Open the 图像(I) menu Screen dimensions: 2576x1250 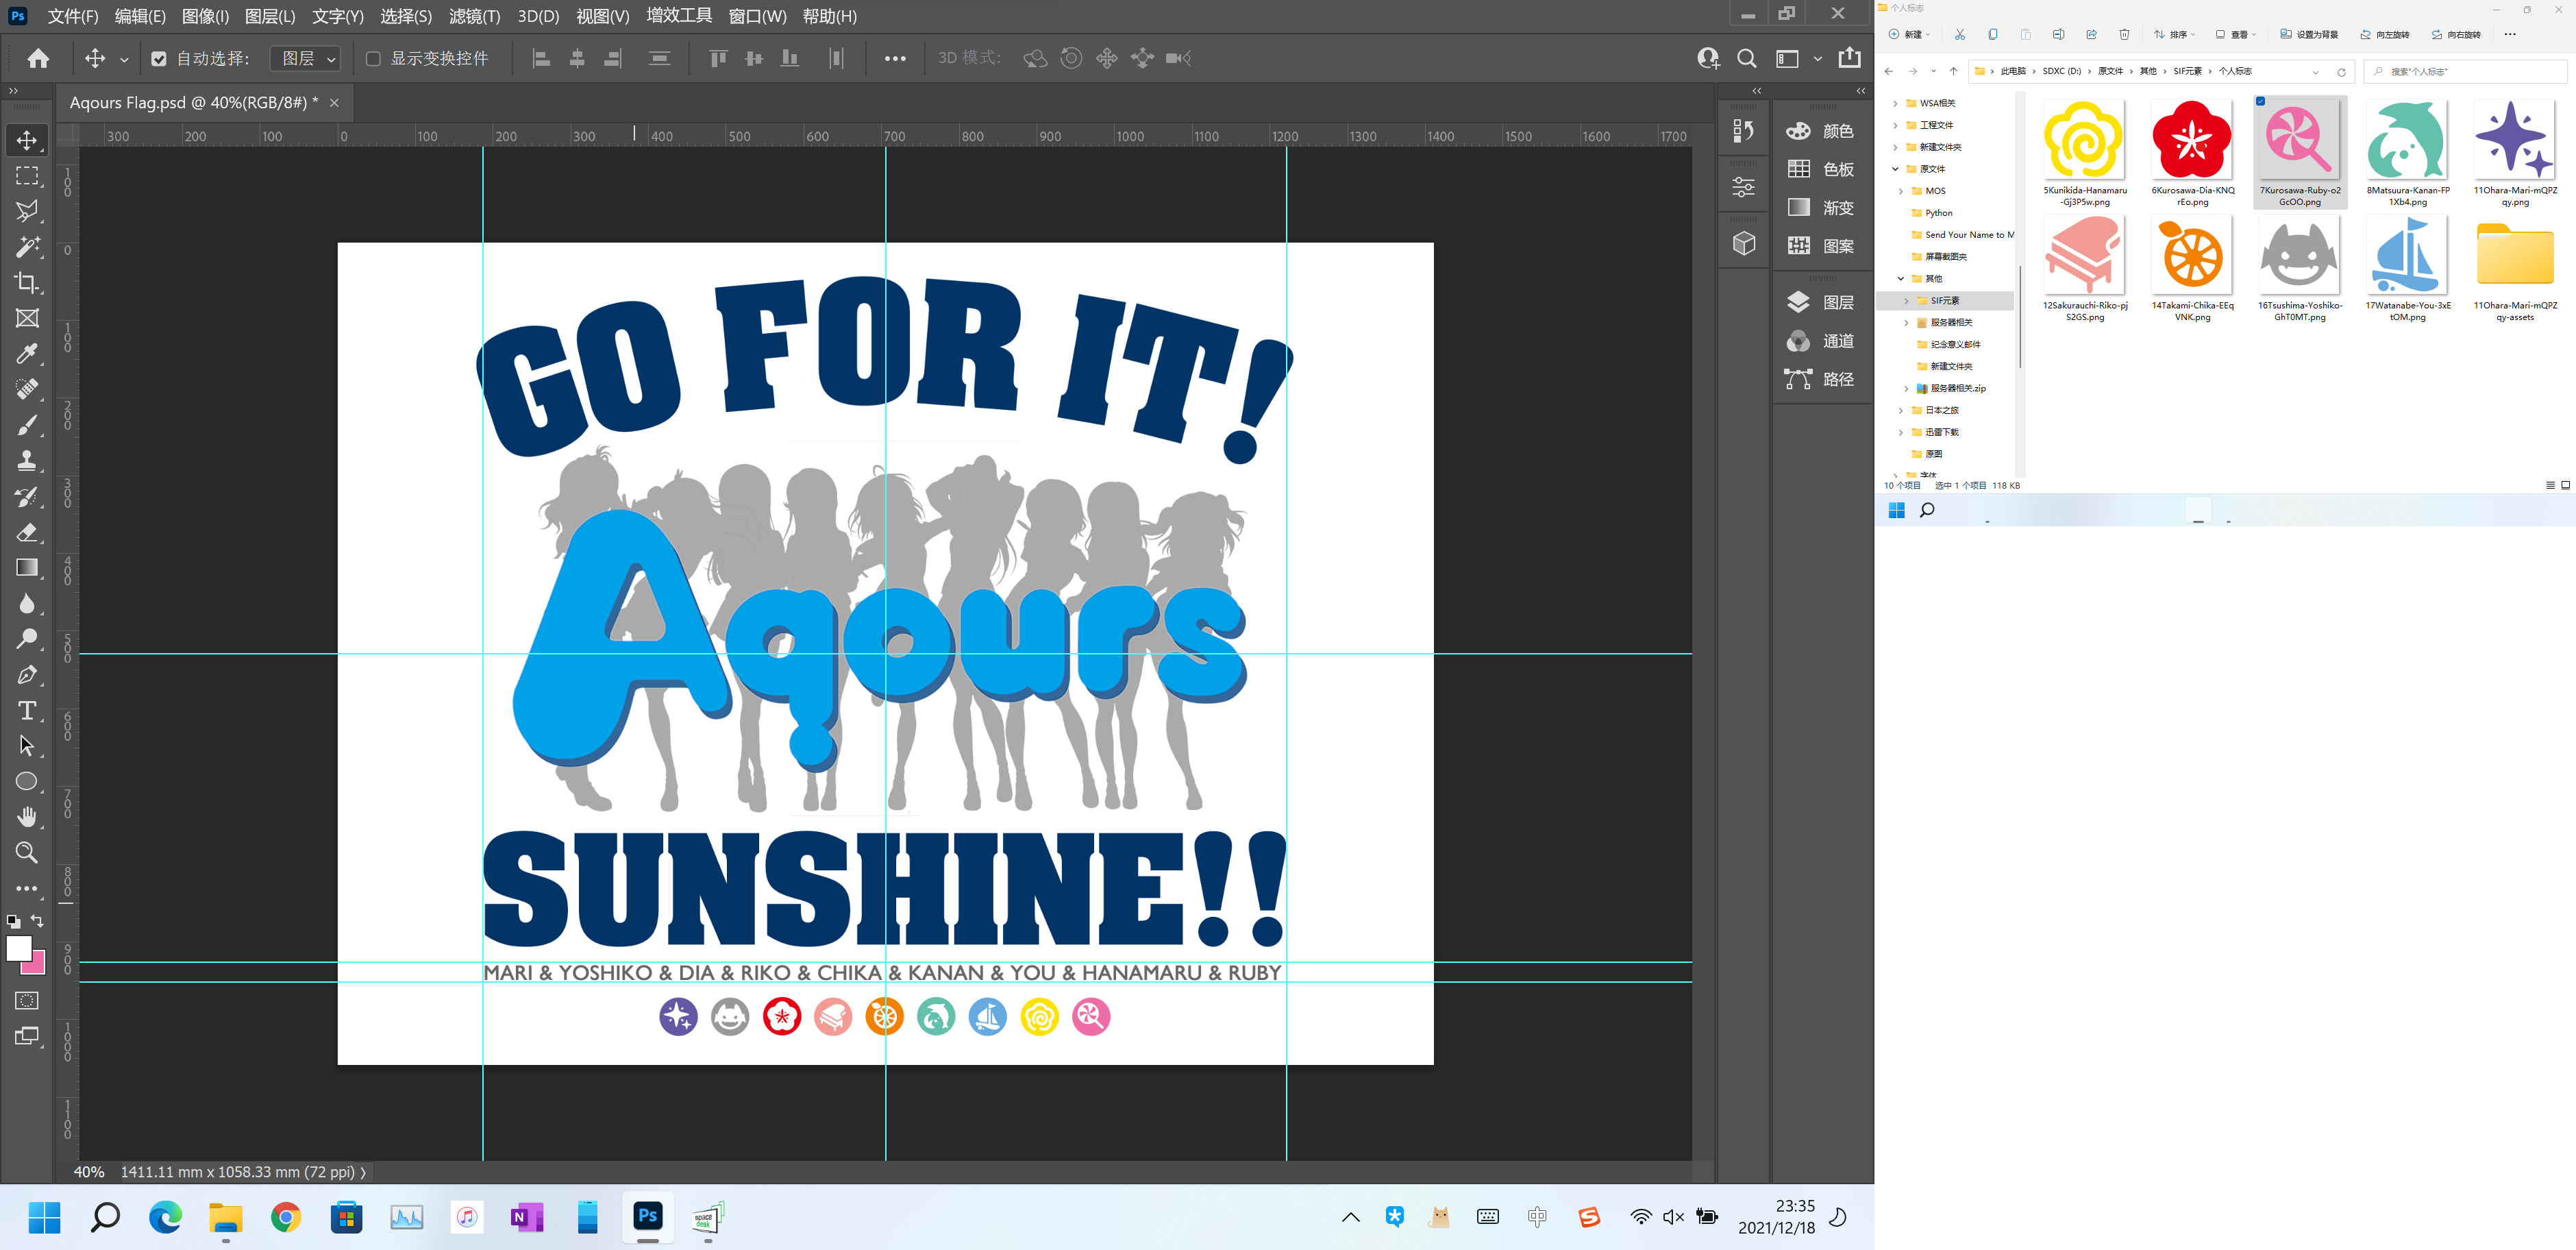point(205,16)
